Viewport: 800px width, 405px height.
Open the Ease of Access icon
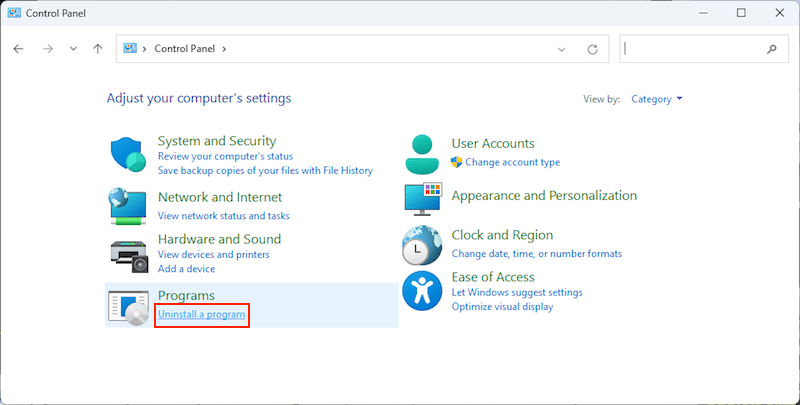point(422,291)
